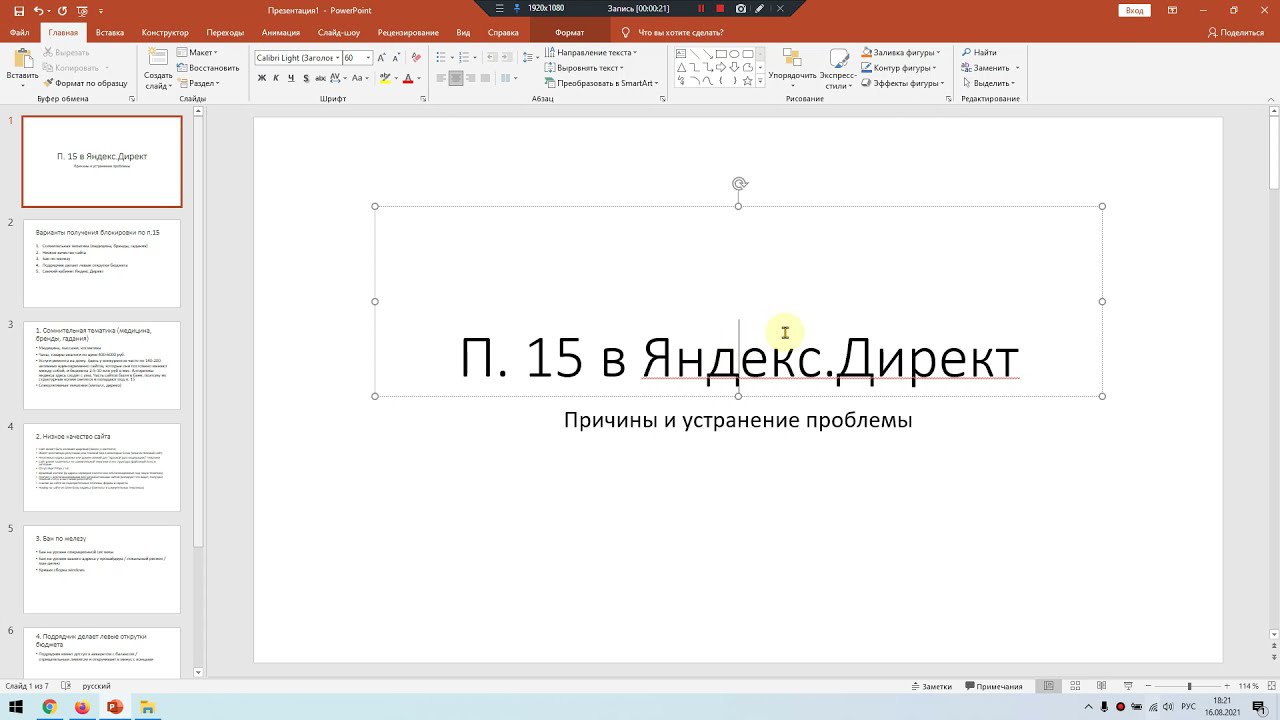The width and height of the screenshot is (1280, 720).
Task: Expand Select (Выделить) dropdown
Action: [x=988, y=84]
